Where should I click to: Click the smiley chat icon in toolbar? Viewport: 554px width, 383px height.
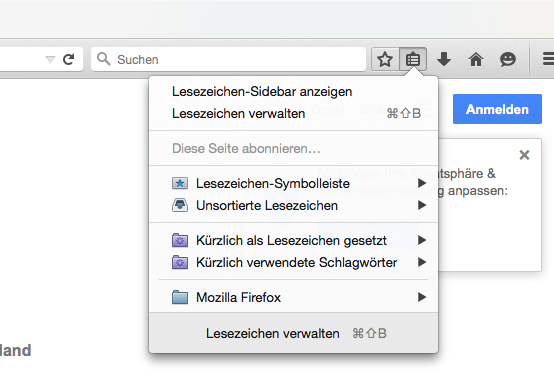(x=508, y=59)
